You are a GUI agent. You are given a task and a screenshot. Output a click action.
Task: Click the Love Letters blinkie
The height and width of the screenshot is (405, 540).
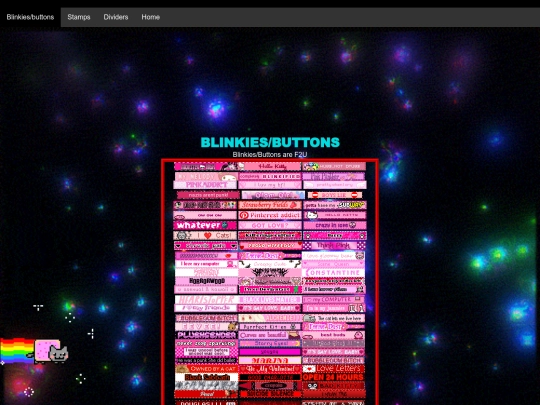(x=333, y=368)
